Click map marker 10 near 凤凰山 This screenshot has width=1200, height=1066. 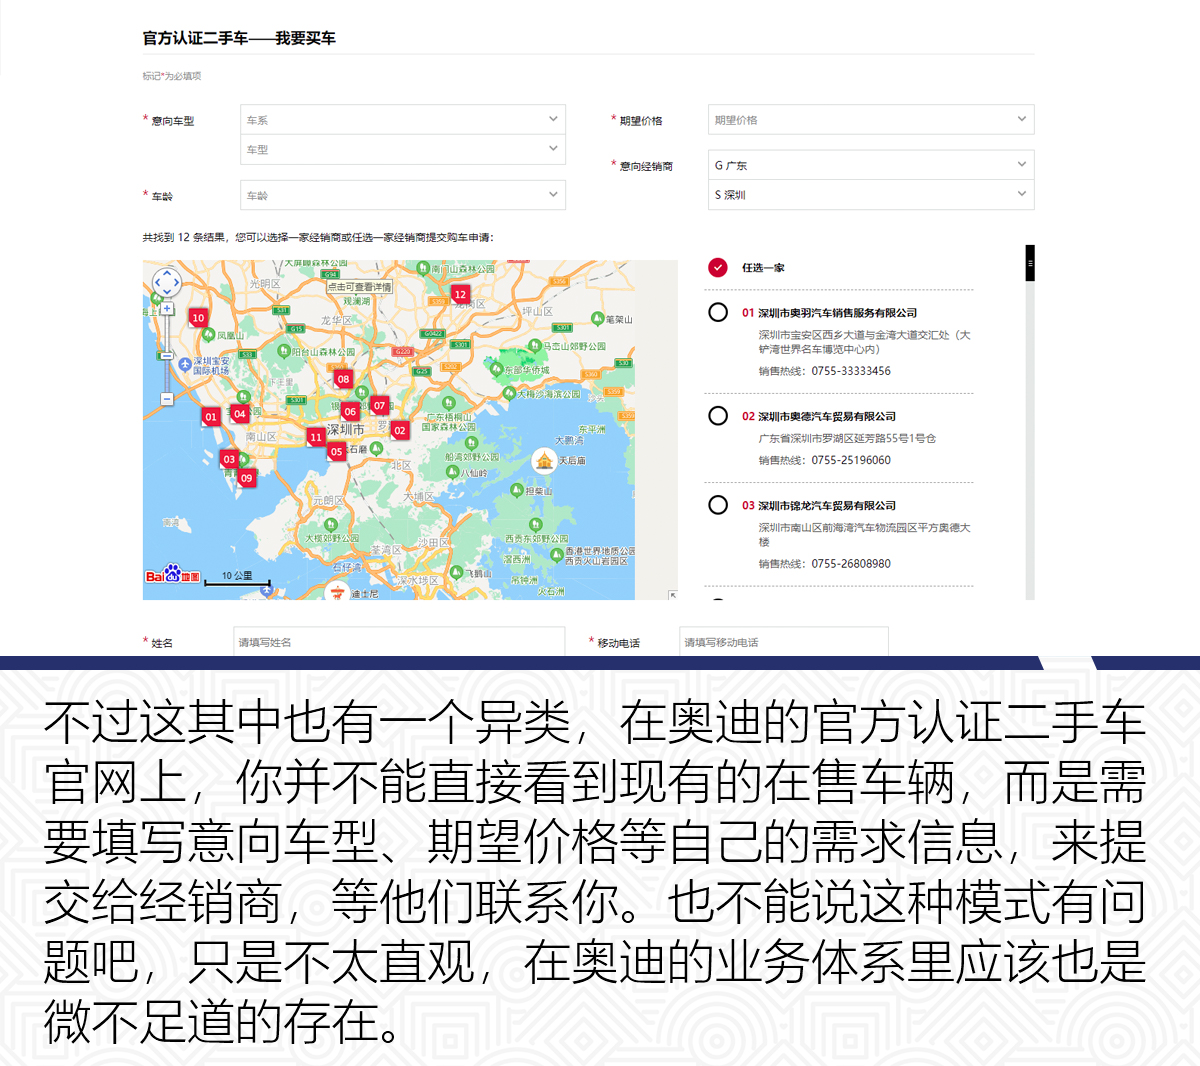click(x=198, y=317)
